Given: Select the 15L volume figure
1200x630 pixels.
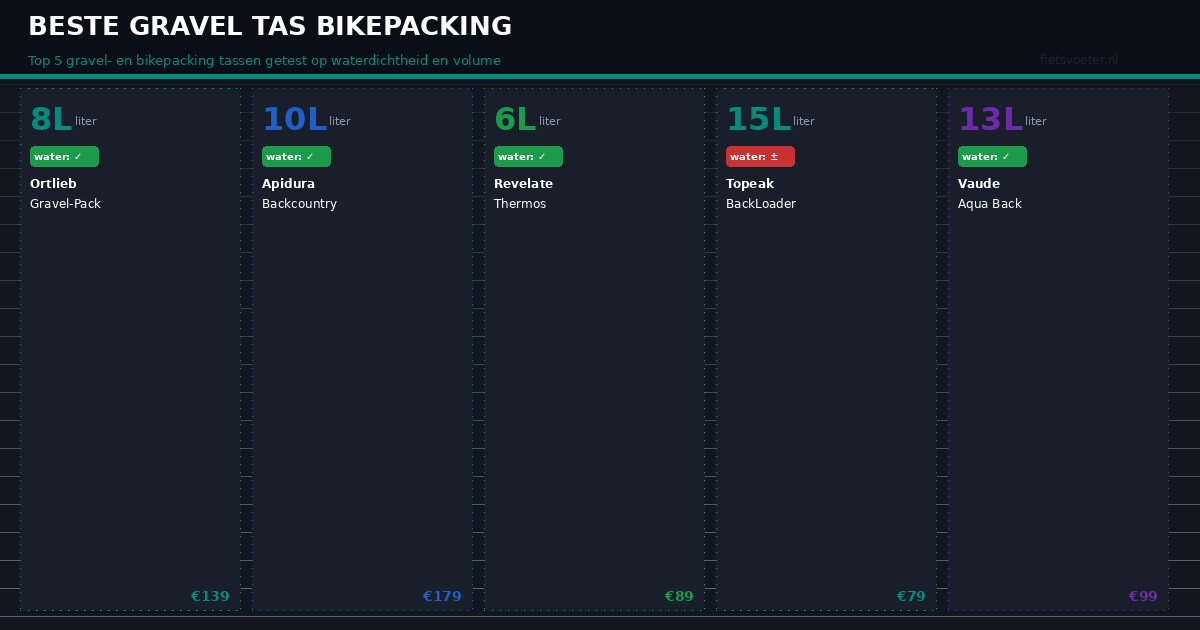Looking at the screenshot, I should click(758, 120).
